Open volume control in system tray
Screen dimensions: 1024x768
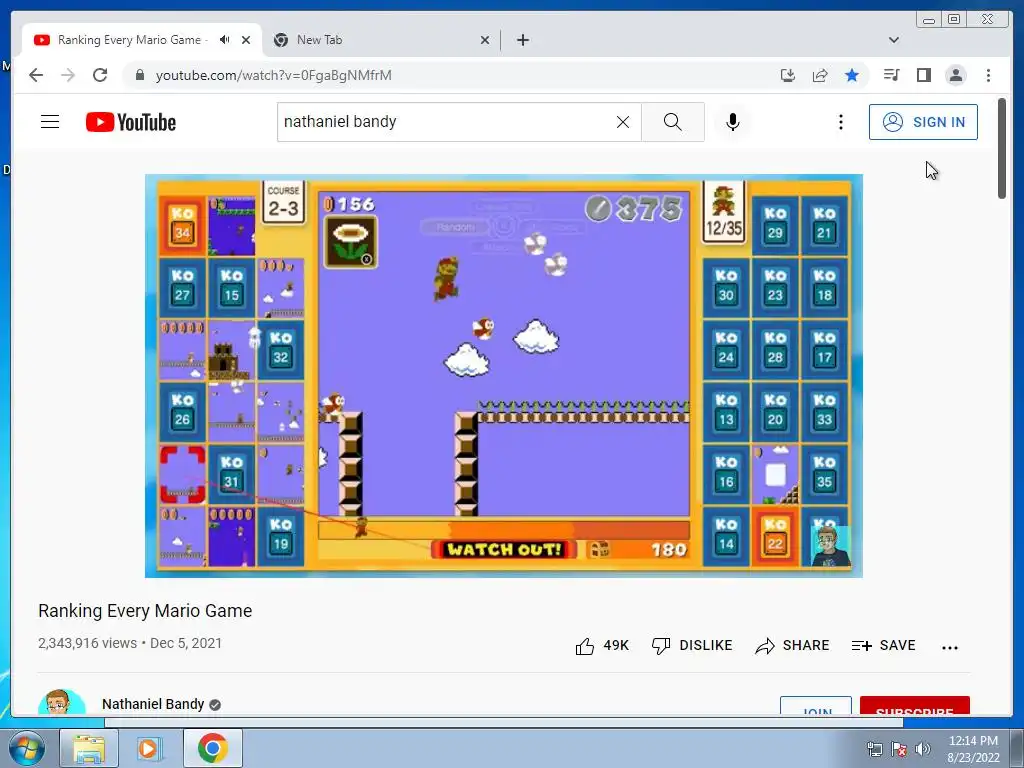923,749
